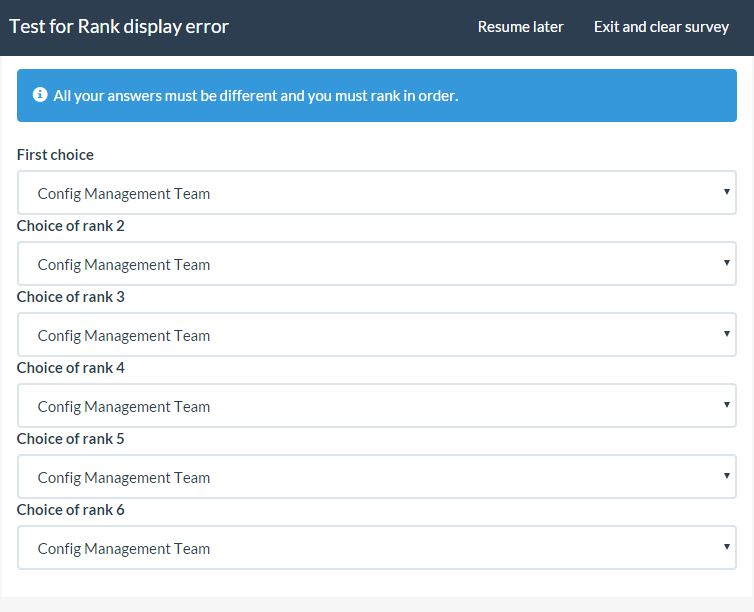754x612 pixels.
Task: Click the rank 2 dropdown arrow
Action: click(727, 264)
